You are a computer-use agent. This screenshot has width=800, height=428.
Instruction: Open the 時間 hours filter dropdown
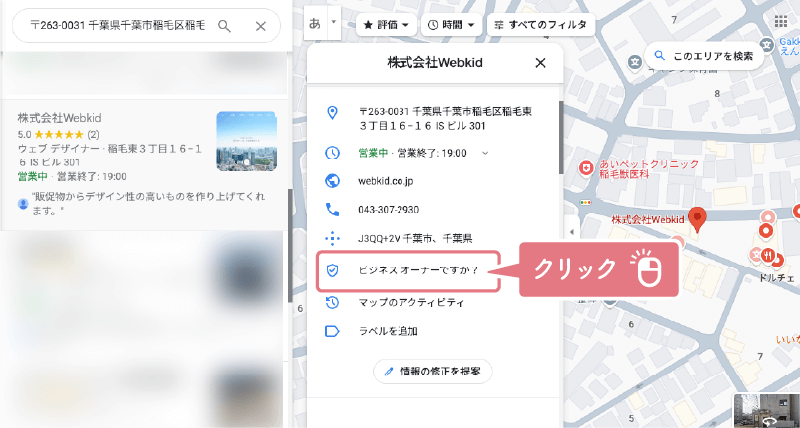tap(452, 24)
